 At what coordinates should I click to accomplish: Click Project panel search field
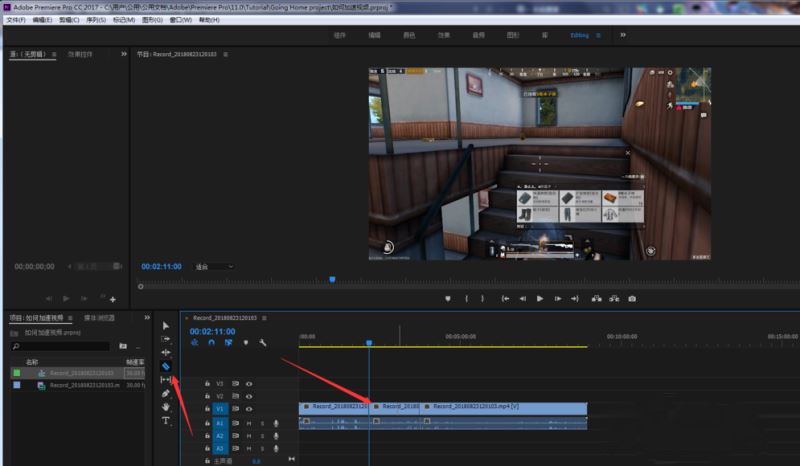[x=60, y=346]
